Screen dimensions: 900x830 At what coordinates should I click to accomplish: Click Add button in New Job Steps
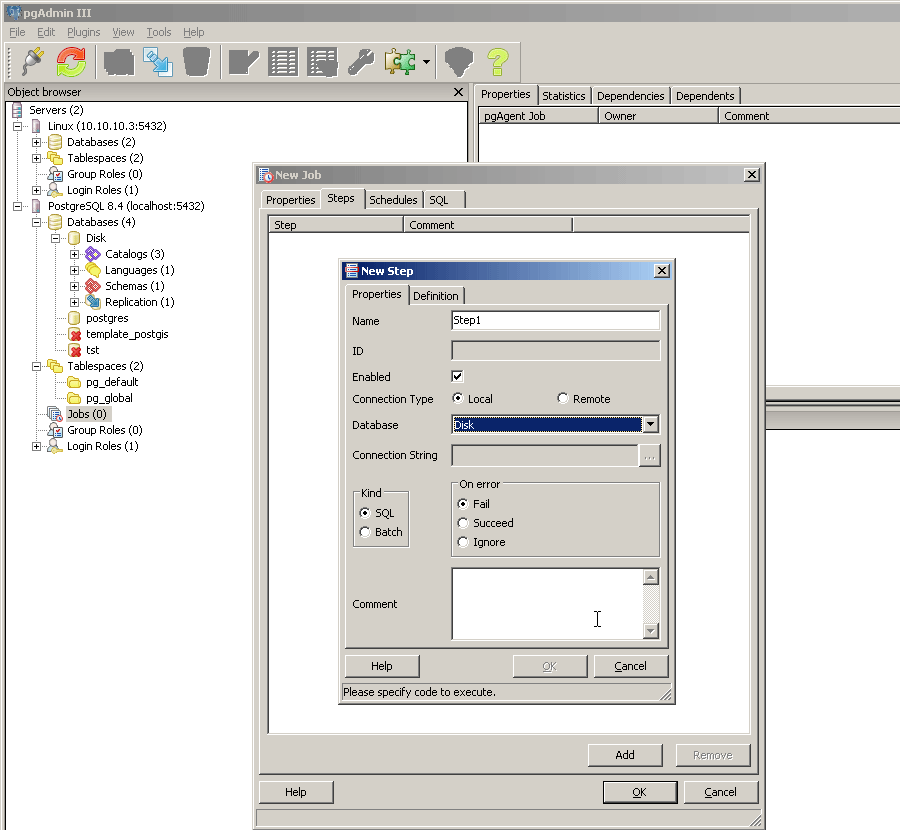click(x=624, y=755)
